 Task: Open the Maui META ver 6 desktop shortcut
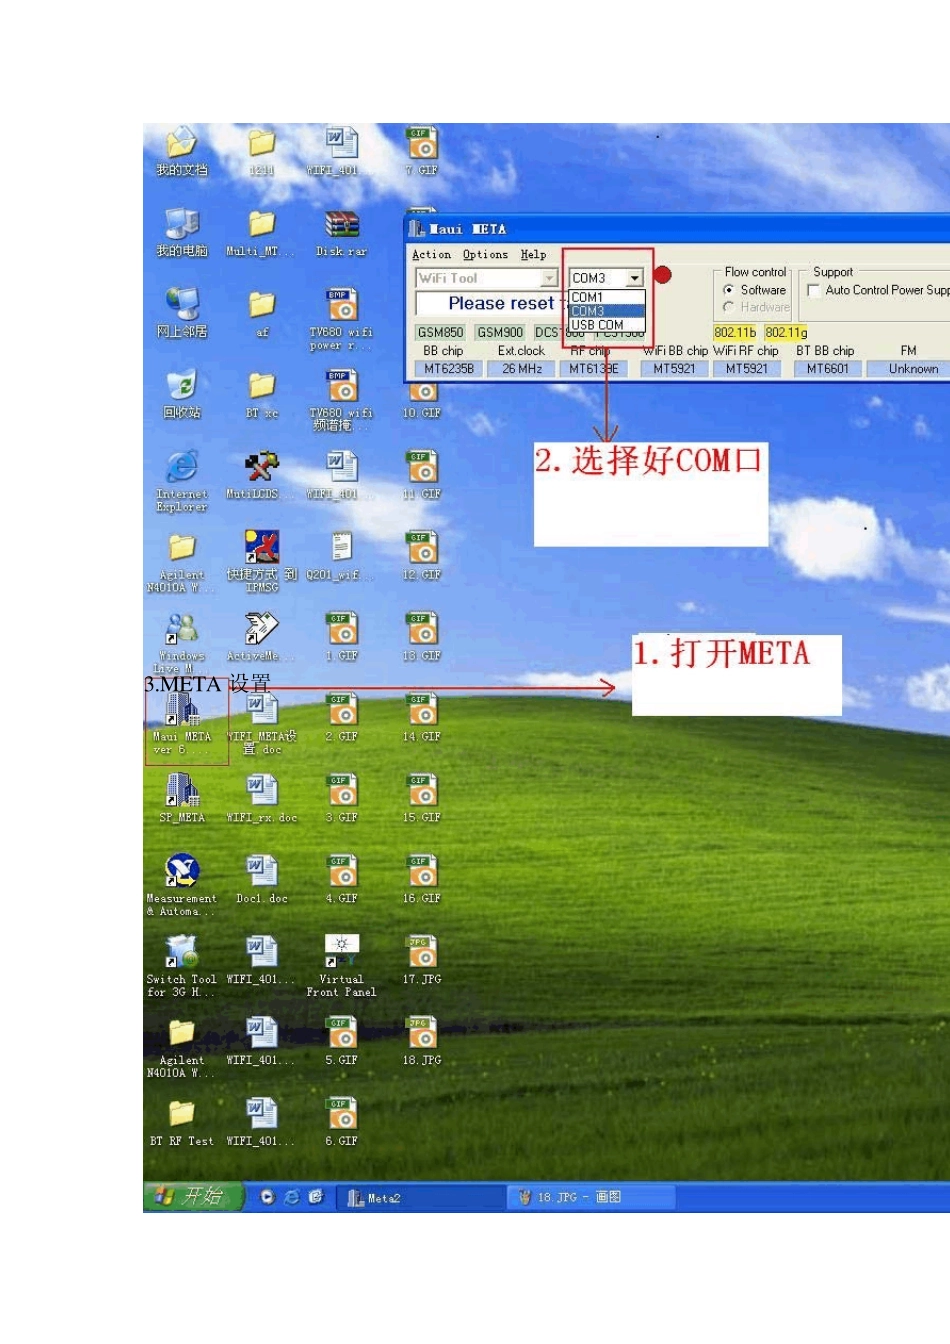coord(182,724)
